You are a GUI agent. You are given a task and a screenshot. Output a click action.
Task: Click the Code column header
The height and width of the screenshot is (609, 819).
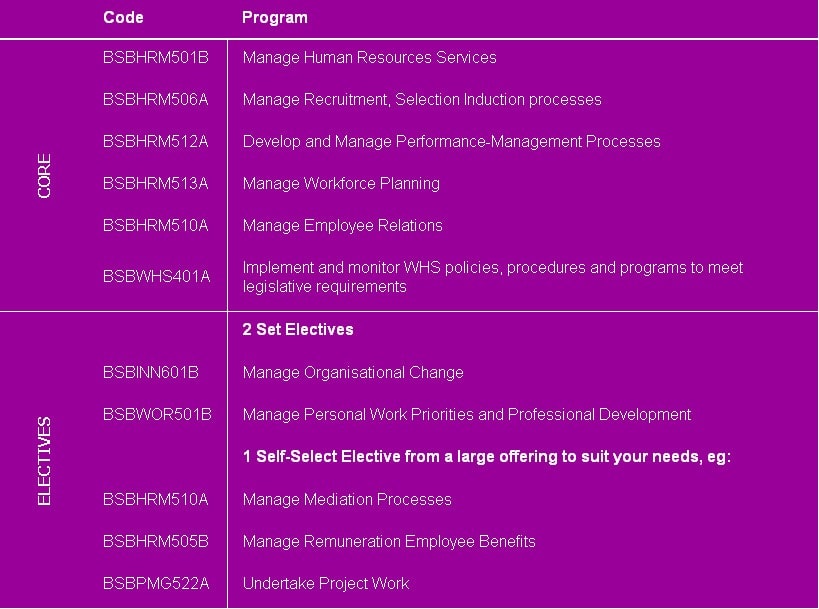click(x=123, y=18)
